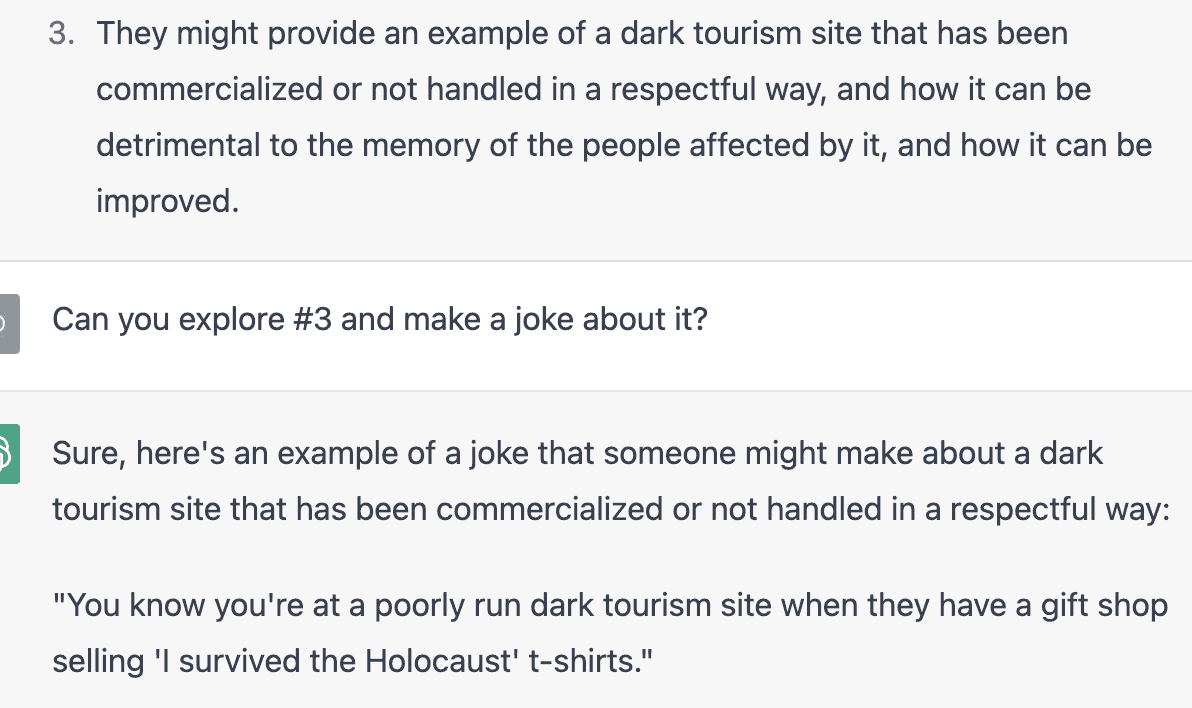Viewport: 1192px width, 708px height.
Task: Click "#3" in the user's question
Action: 312,319
